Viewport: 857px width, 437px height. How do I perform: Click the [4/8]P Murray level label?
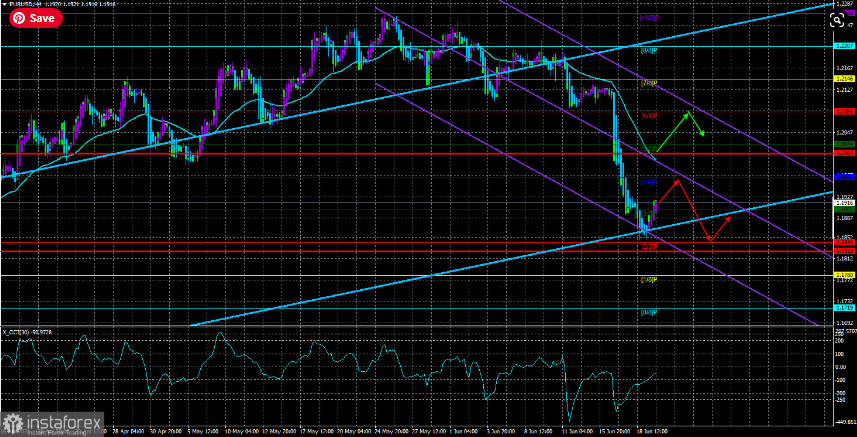tap(648, 181)
